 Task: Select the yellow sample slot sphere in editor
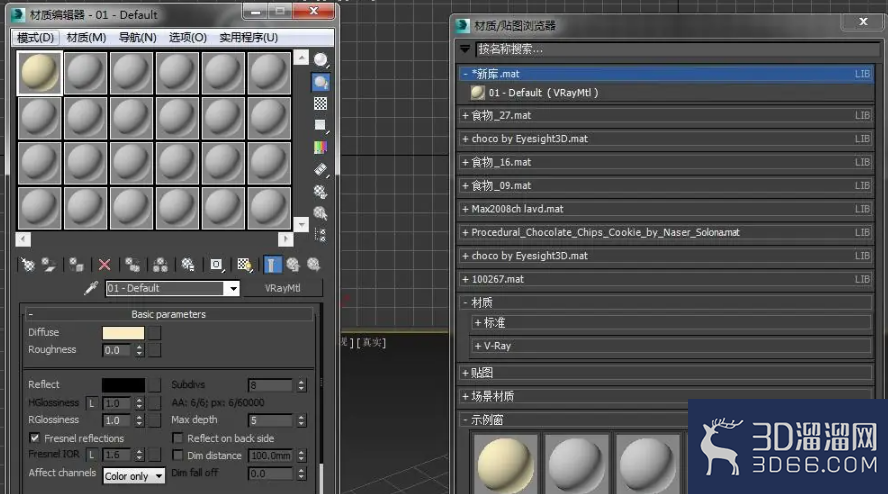pos(40,73)
